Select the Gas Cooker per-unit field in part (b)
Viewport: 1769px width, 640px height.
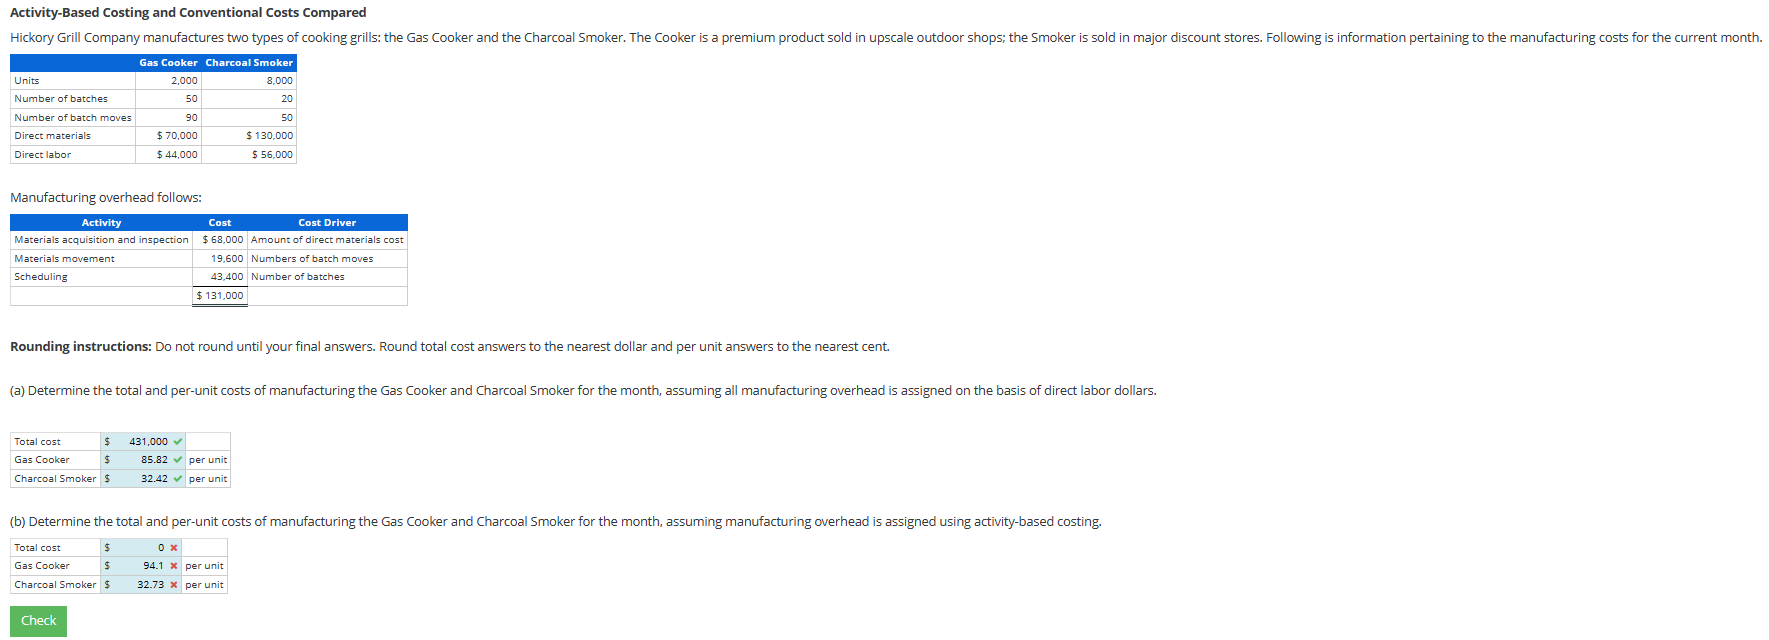pyautogui.click(x=140, y=566)
